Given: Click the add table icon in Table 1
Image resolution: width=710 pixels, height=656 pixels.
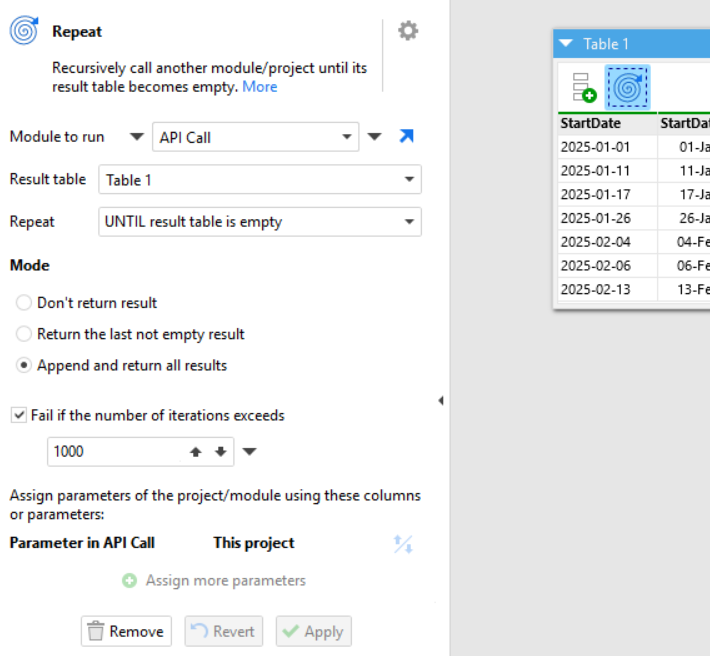Looking at the screenshot, I should [x=584, y=88].
